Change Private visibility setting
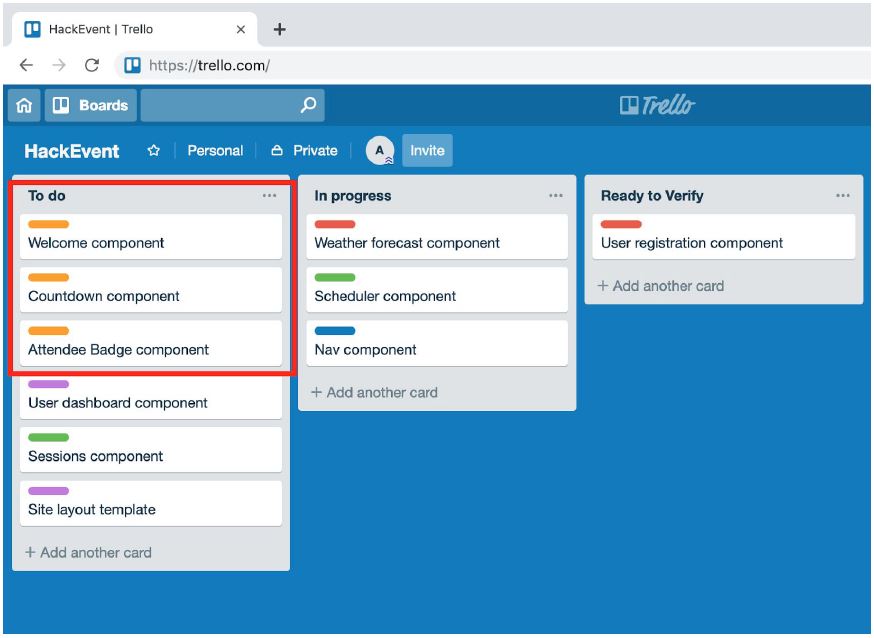The image size is (874, 638). click(304, 151)
